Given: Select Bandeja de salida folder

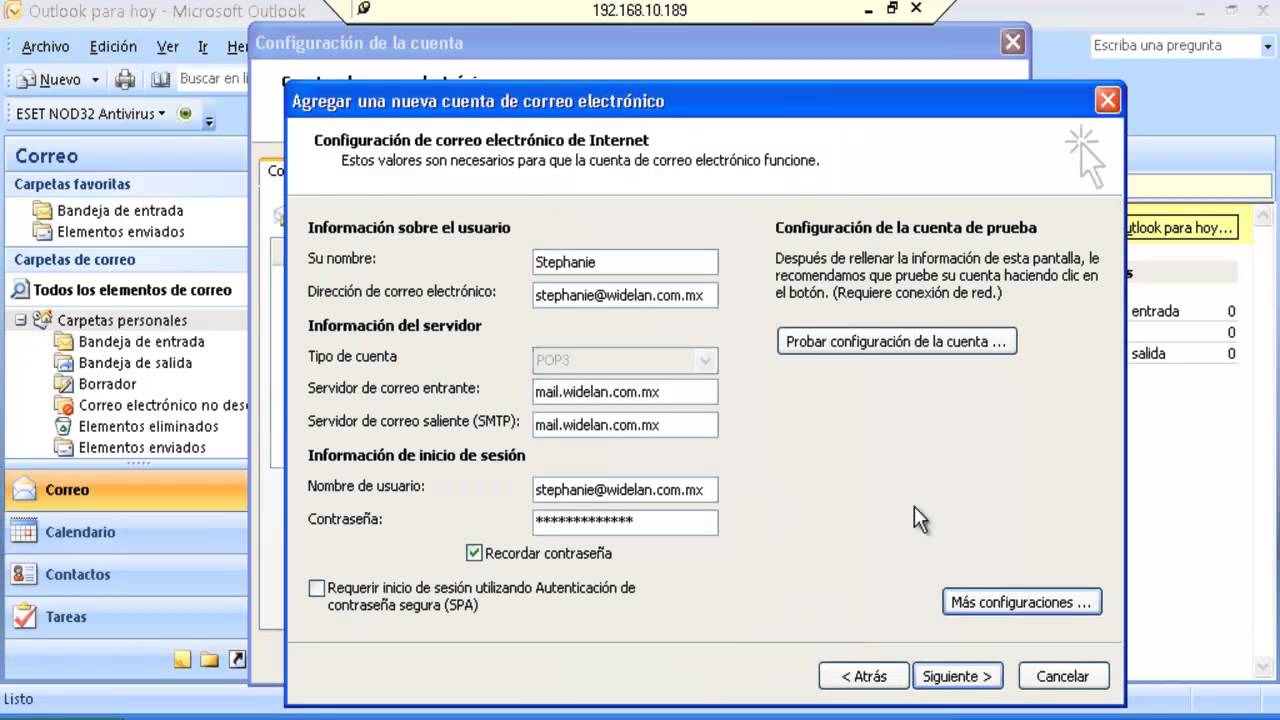Looking at the screenshot, I should [x=135, y=363].
